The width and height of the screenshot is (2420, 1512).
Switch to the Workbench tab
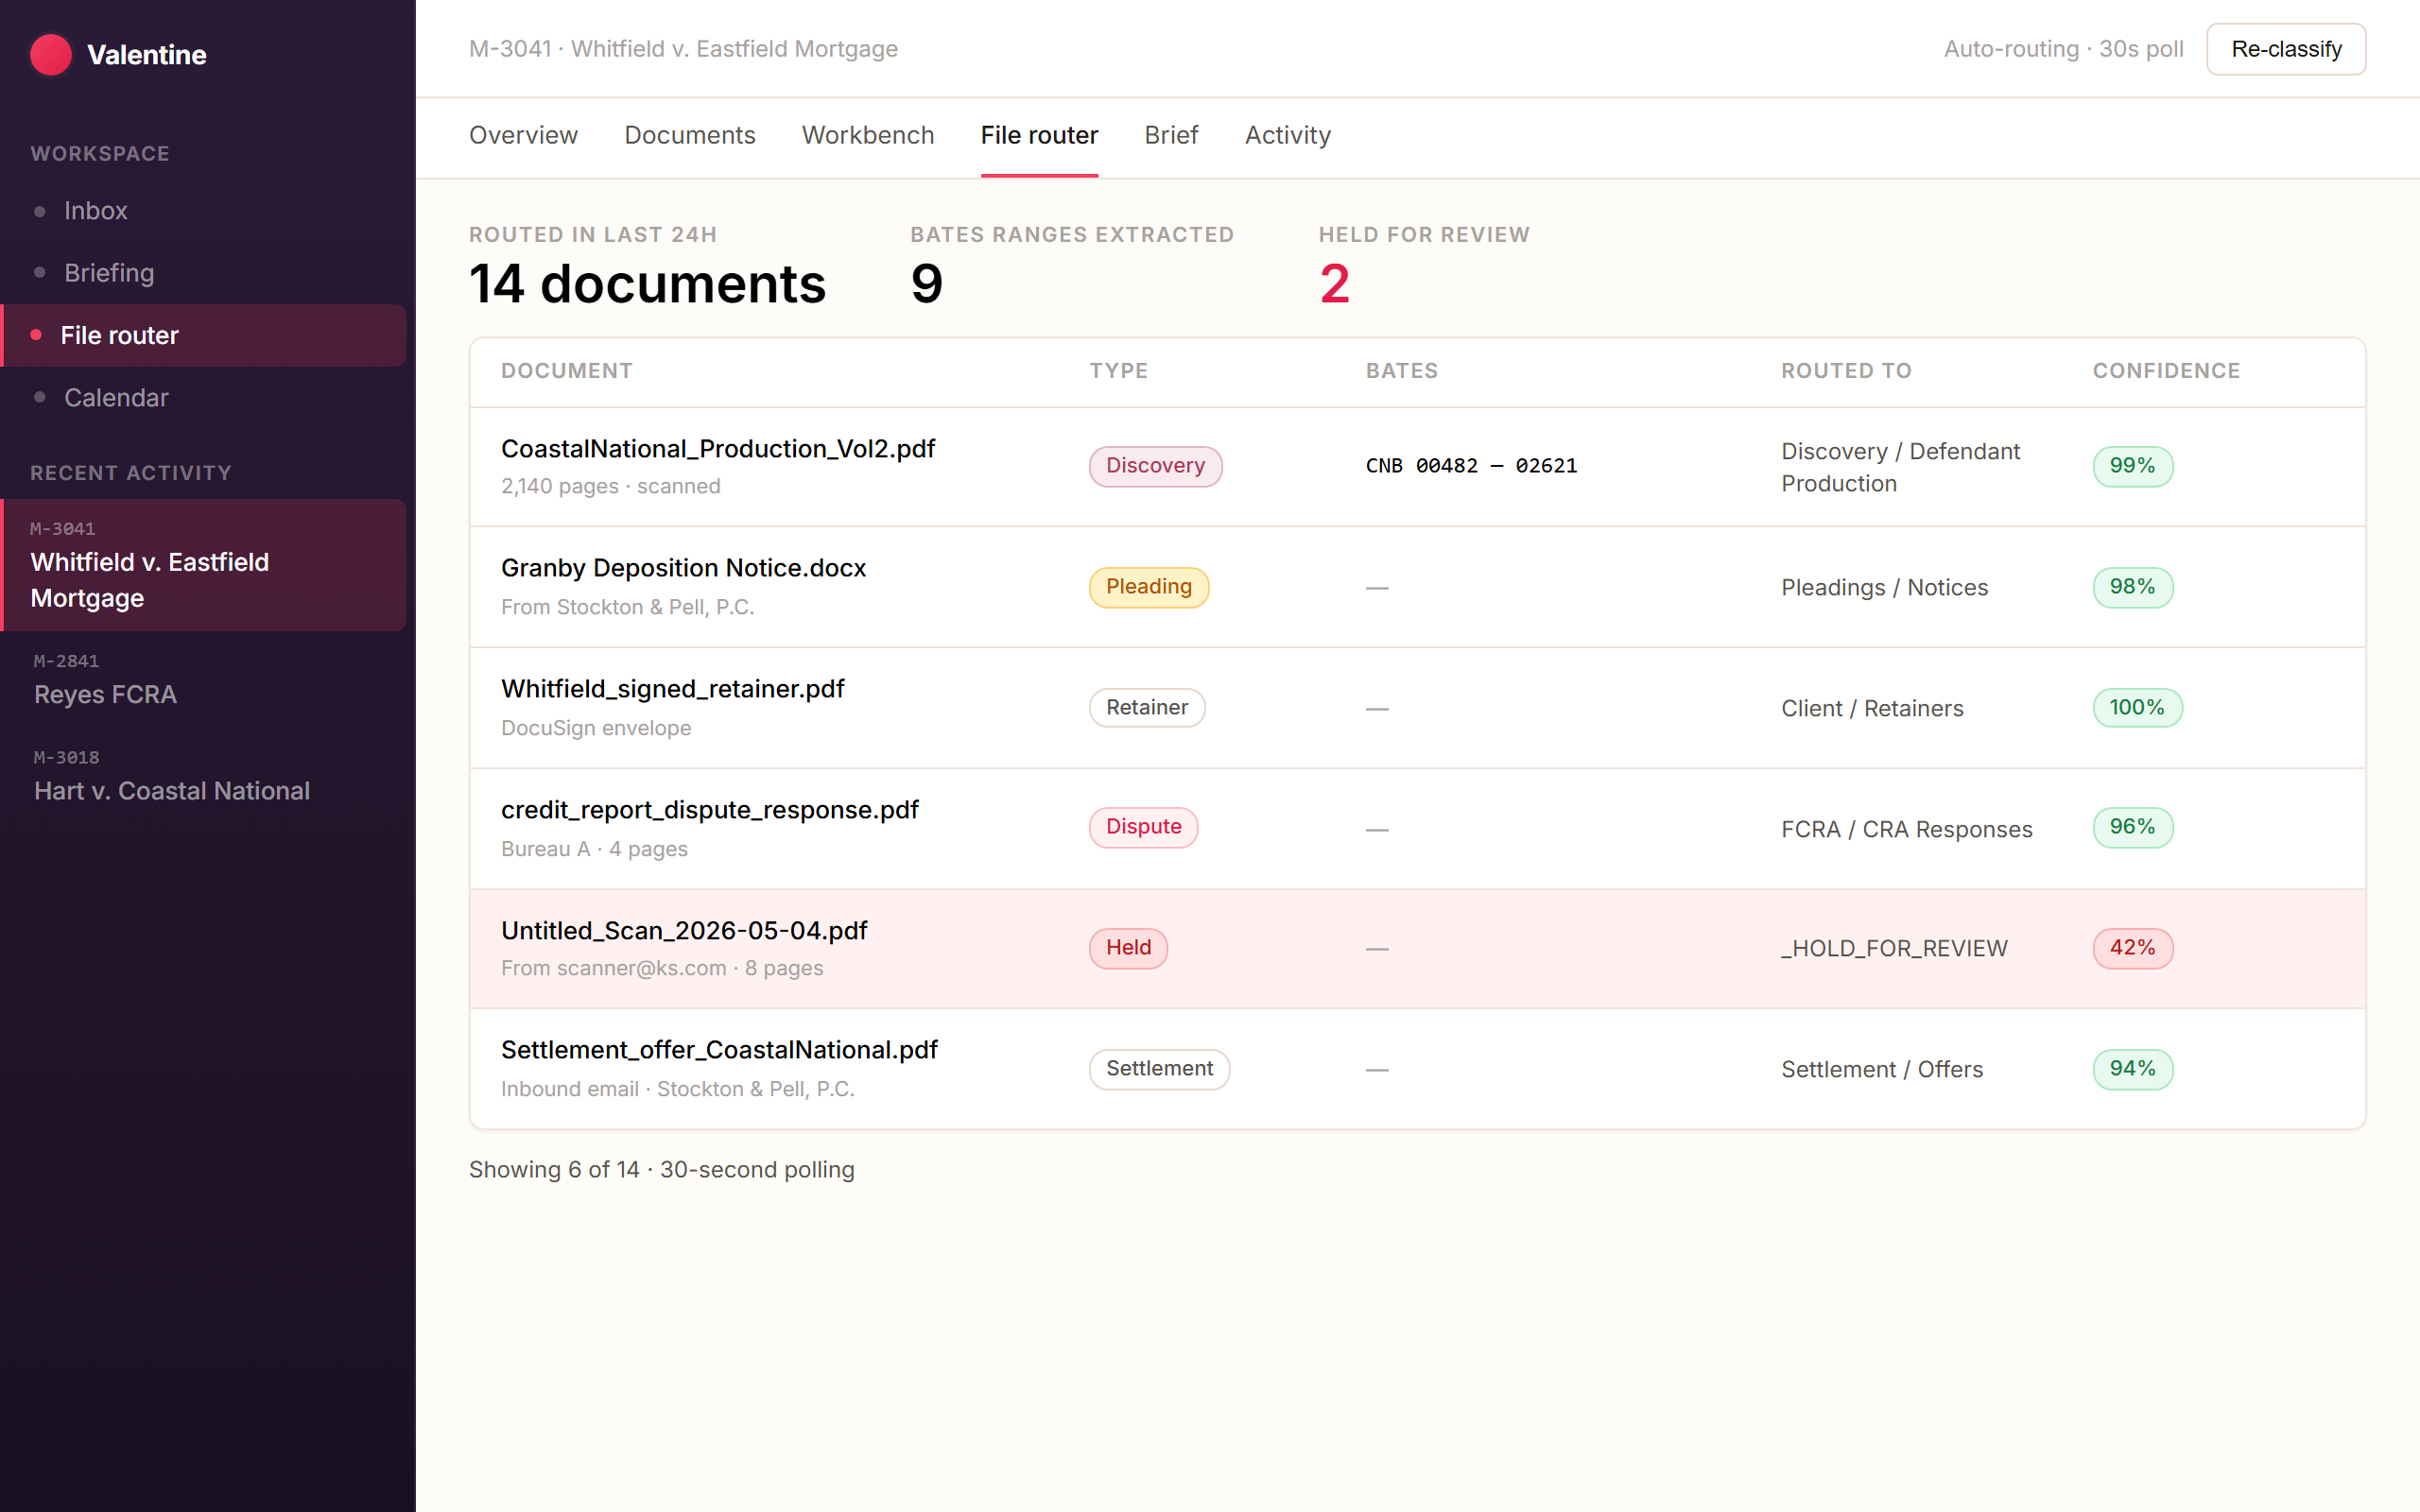868,135
